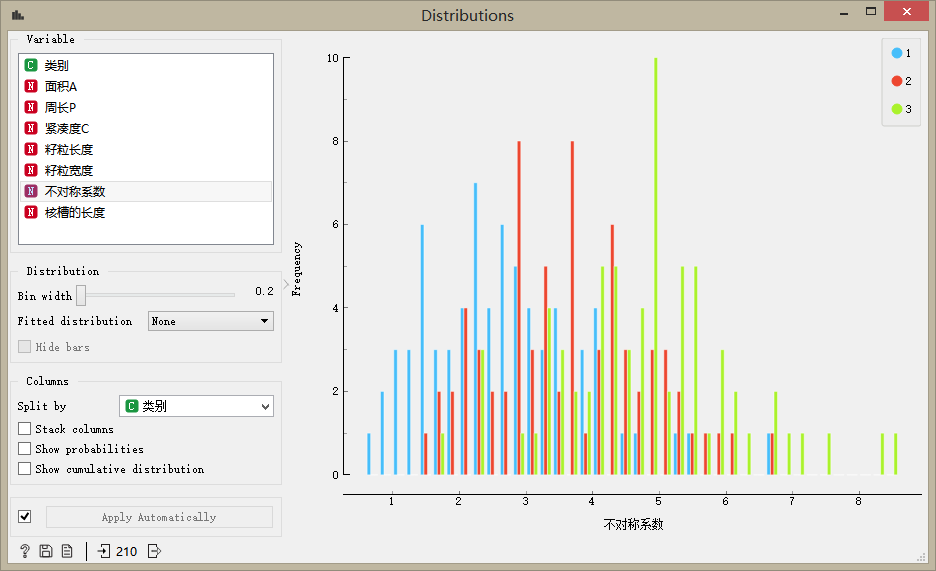The width and height of the screenshot is (936, 571).
Task: Select the variable 不对称系数
Action: click(146, 191)
